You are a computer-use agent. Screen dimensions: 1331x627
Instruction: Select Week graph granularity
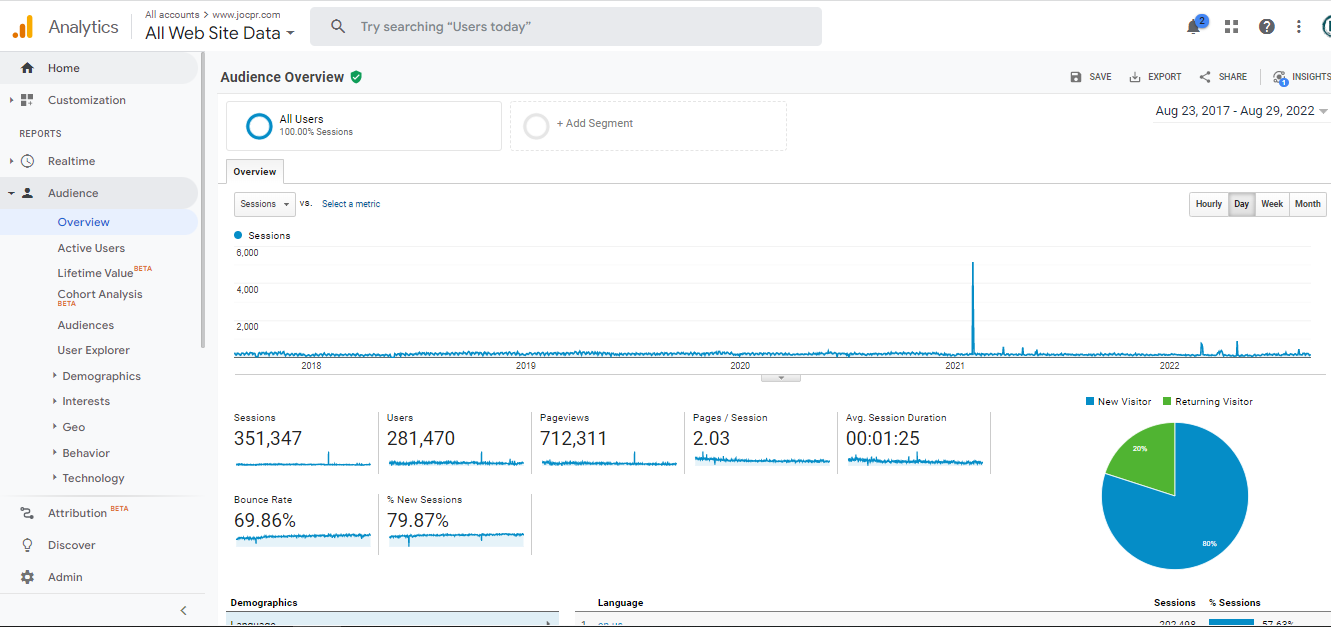pyautogui.click(x=1272, y=204)
